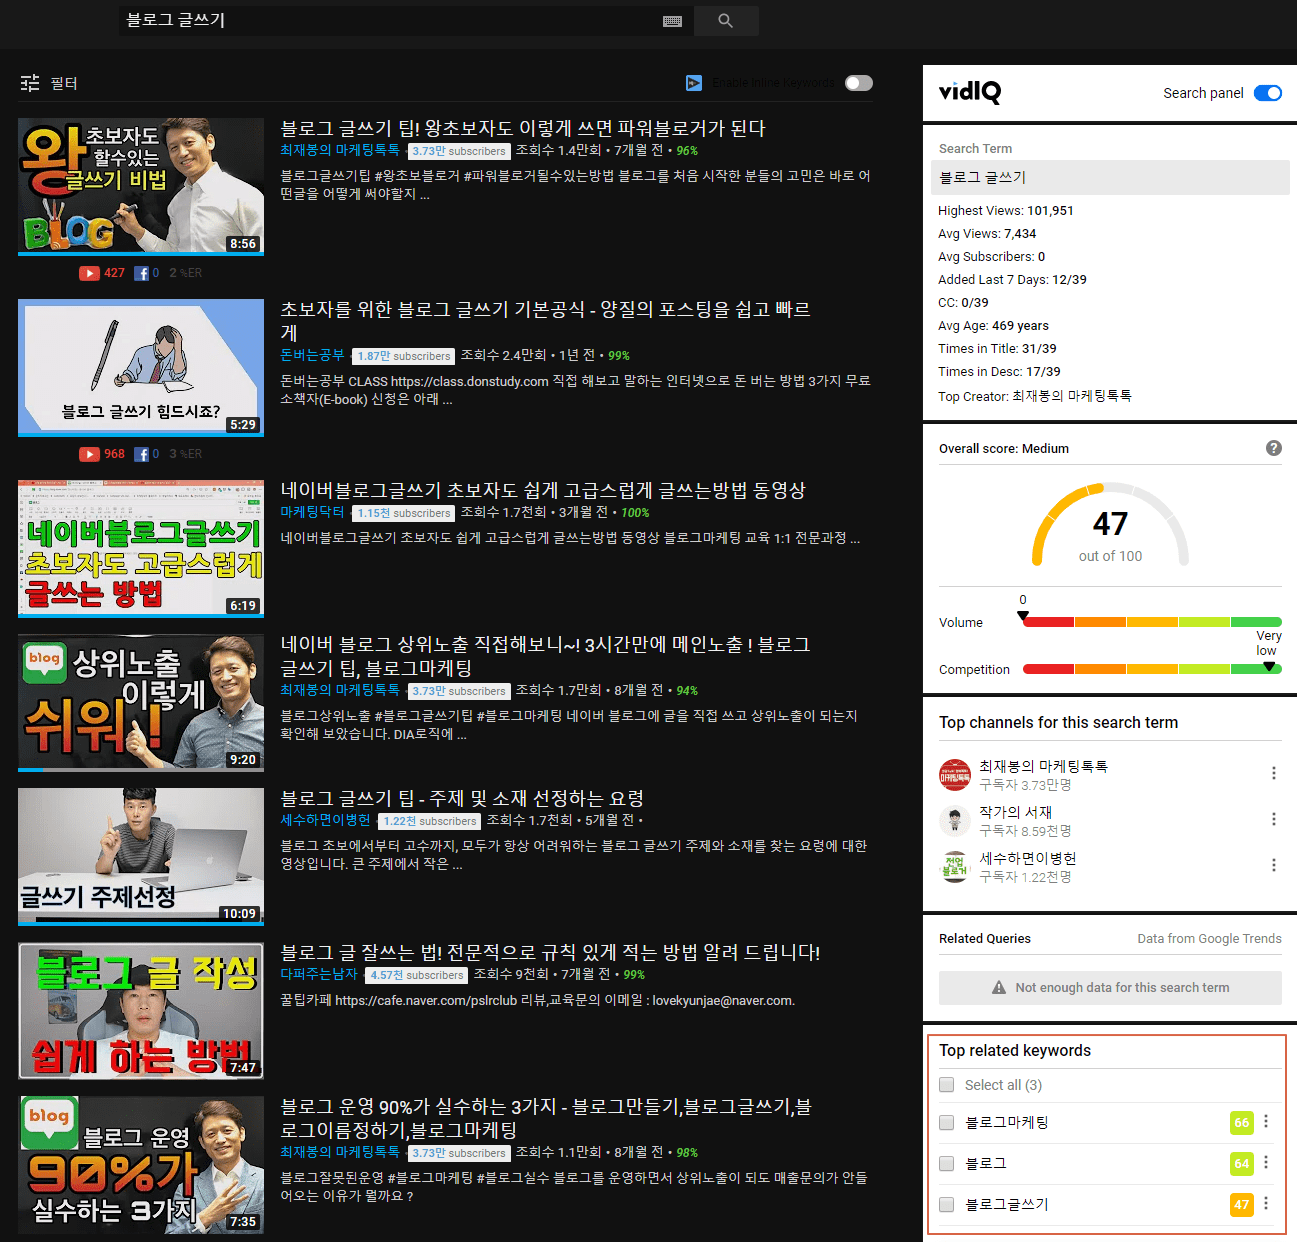Viewport: 1297px width, 1242px height.
Task: Click thumbnail 블로그 글 작성 쉽게 하는 방법
Action: pos(141,1010)
